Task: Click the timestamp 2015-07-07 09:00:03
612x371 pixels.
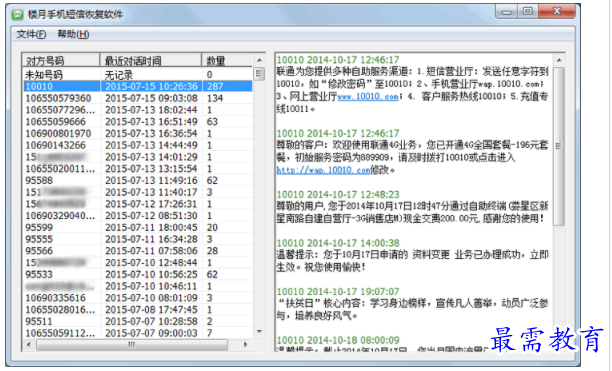Action: point(151,333)
